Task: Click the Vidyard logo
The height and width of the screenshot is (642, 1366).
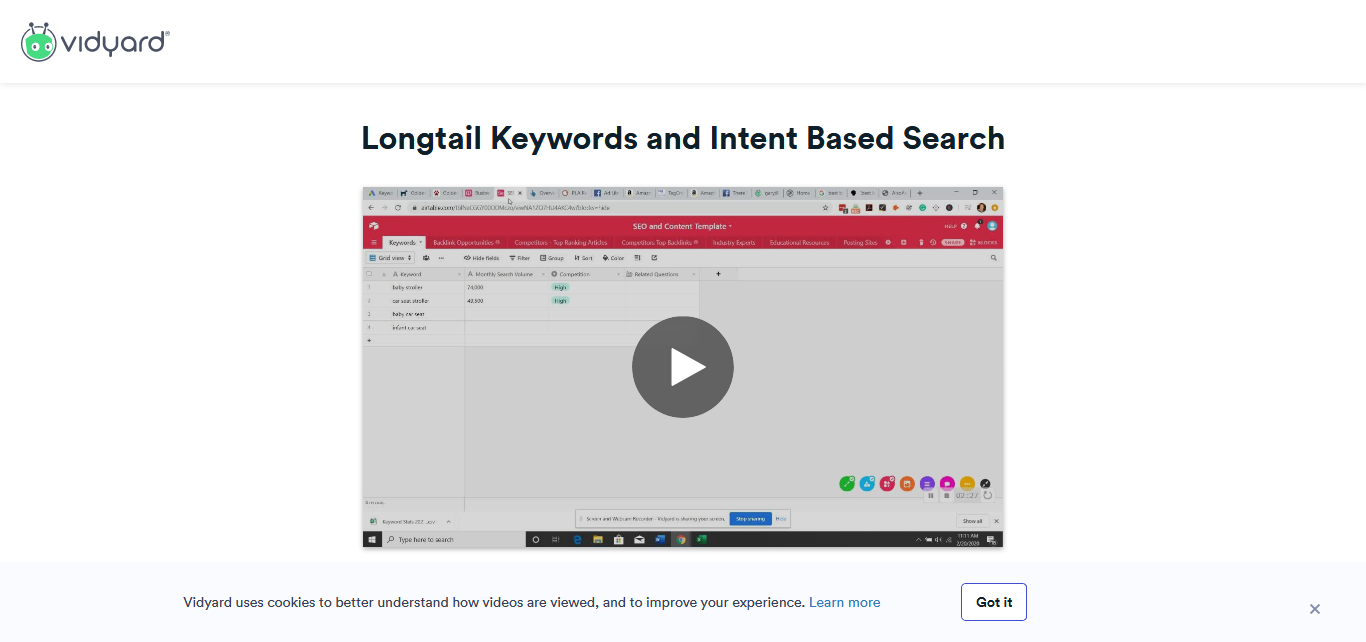Action: click(96, 42)
